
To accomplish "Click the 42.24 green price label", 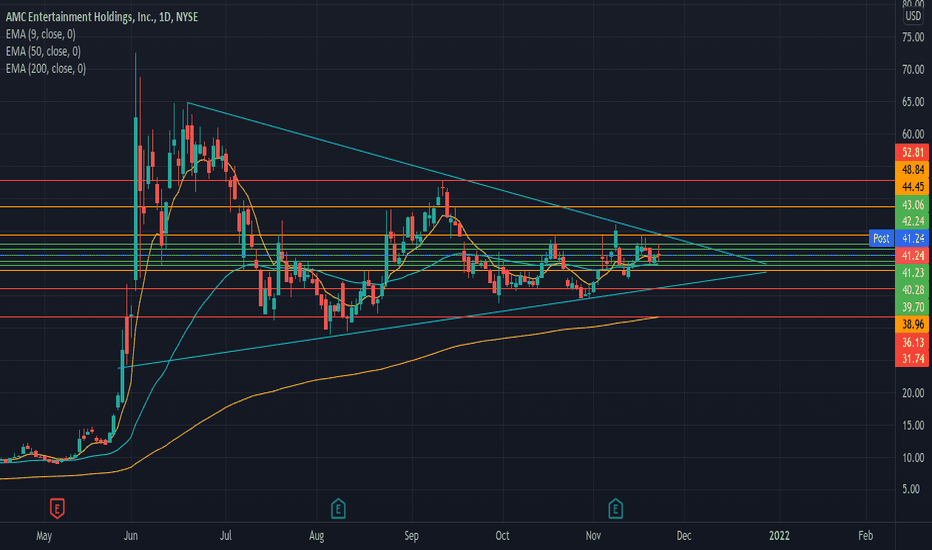I will pyautogui.click(x=912, y=221).
